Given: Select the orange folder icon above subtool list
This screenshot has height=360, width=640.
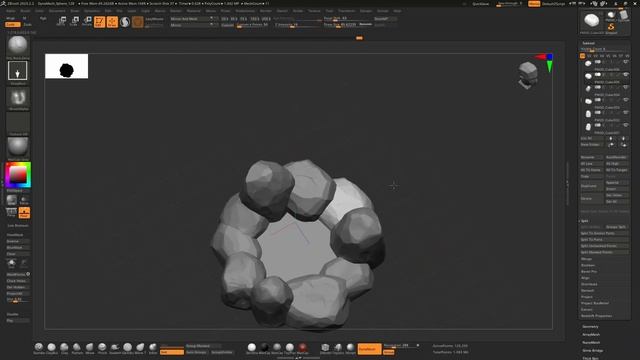Looking at the screenshot, I should point(582,56).
